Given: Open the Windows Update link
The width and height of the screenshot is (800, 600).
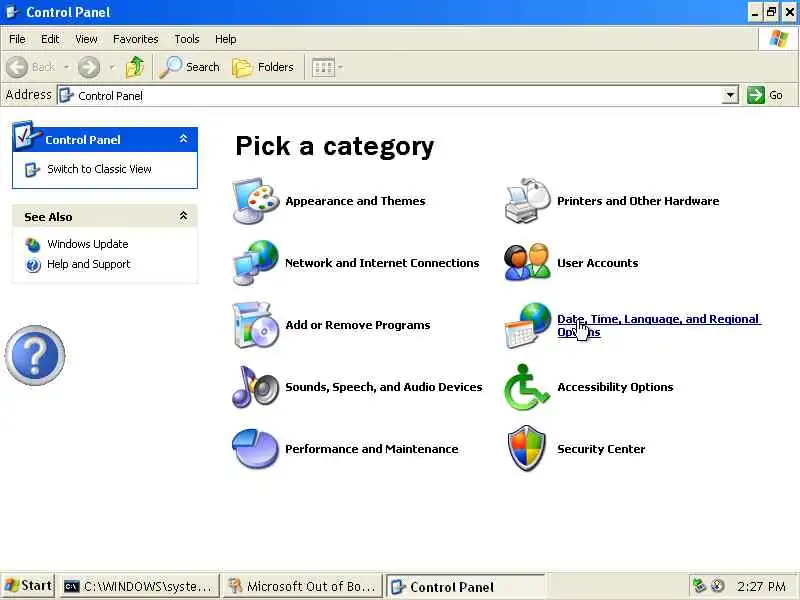Looking at the screenshot, I should [x=88, y=244].
